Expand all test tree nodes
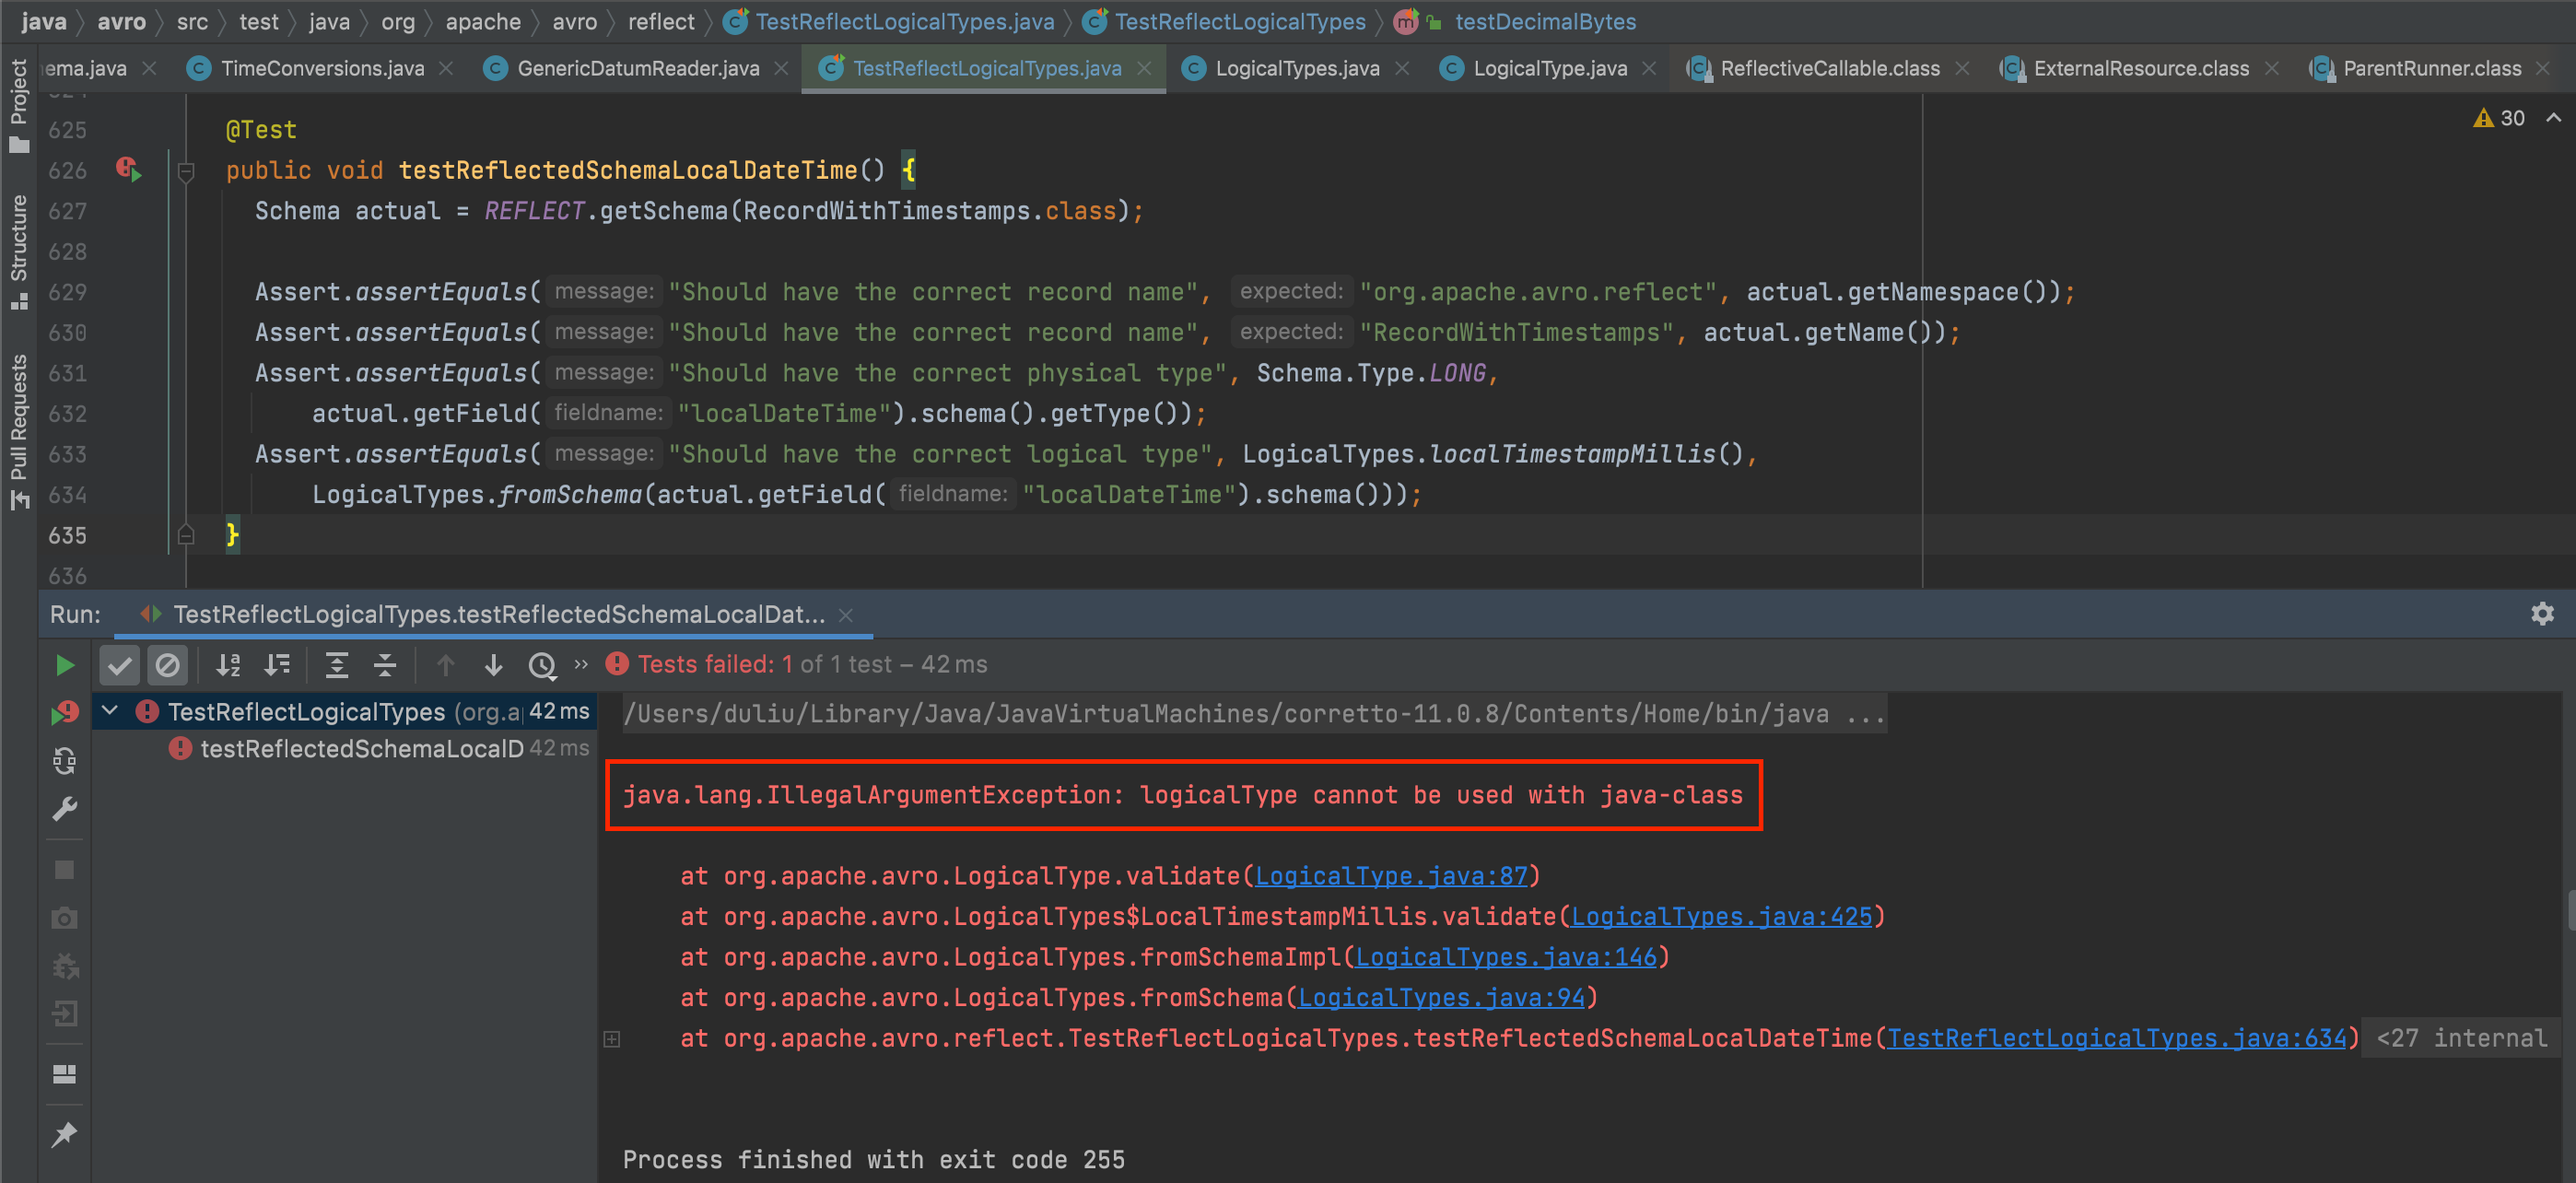2576x1183 pixels. coord(337,665)
